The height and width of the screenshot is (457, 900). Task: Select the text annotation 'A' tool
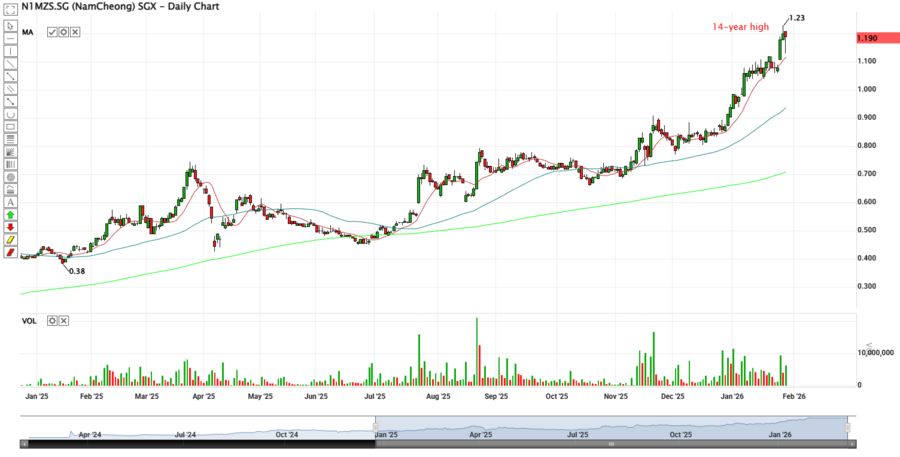pyautogui.click(x=10, y=201)
